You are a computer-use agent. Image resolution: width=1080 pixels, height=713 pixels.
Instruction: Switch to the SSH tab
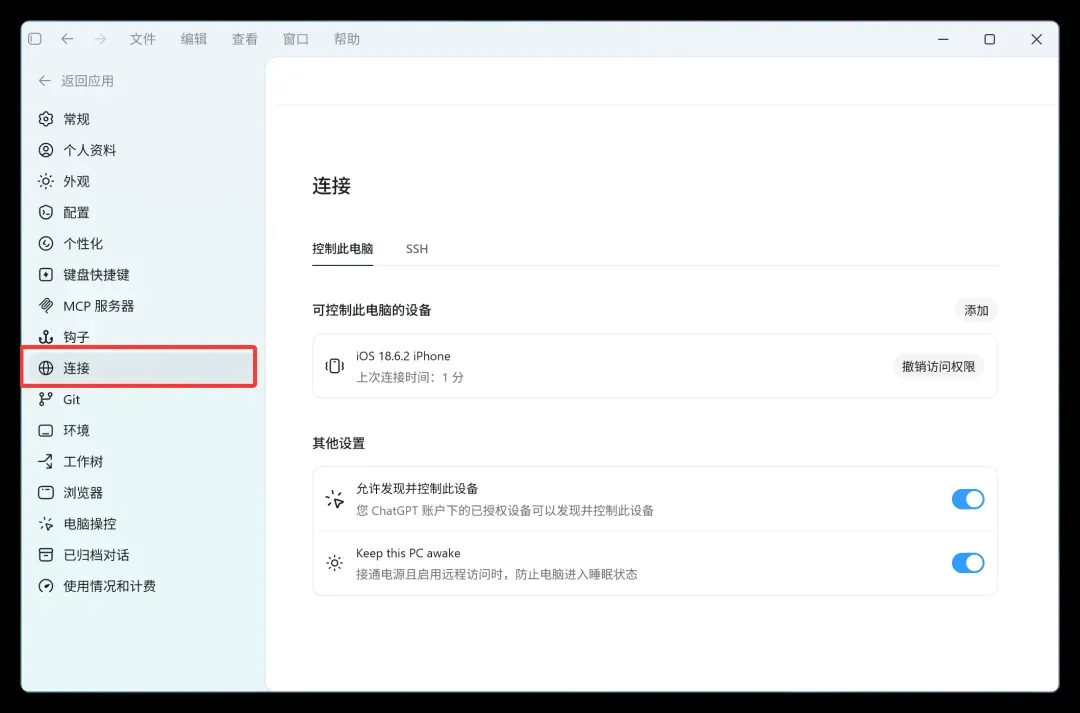pyautogui.click(x=417, y=249)
